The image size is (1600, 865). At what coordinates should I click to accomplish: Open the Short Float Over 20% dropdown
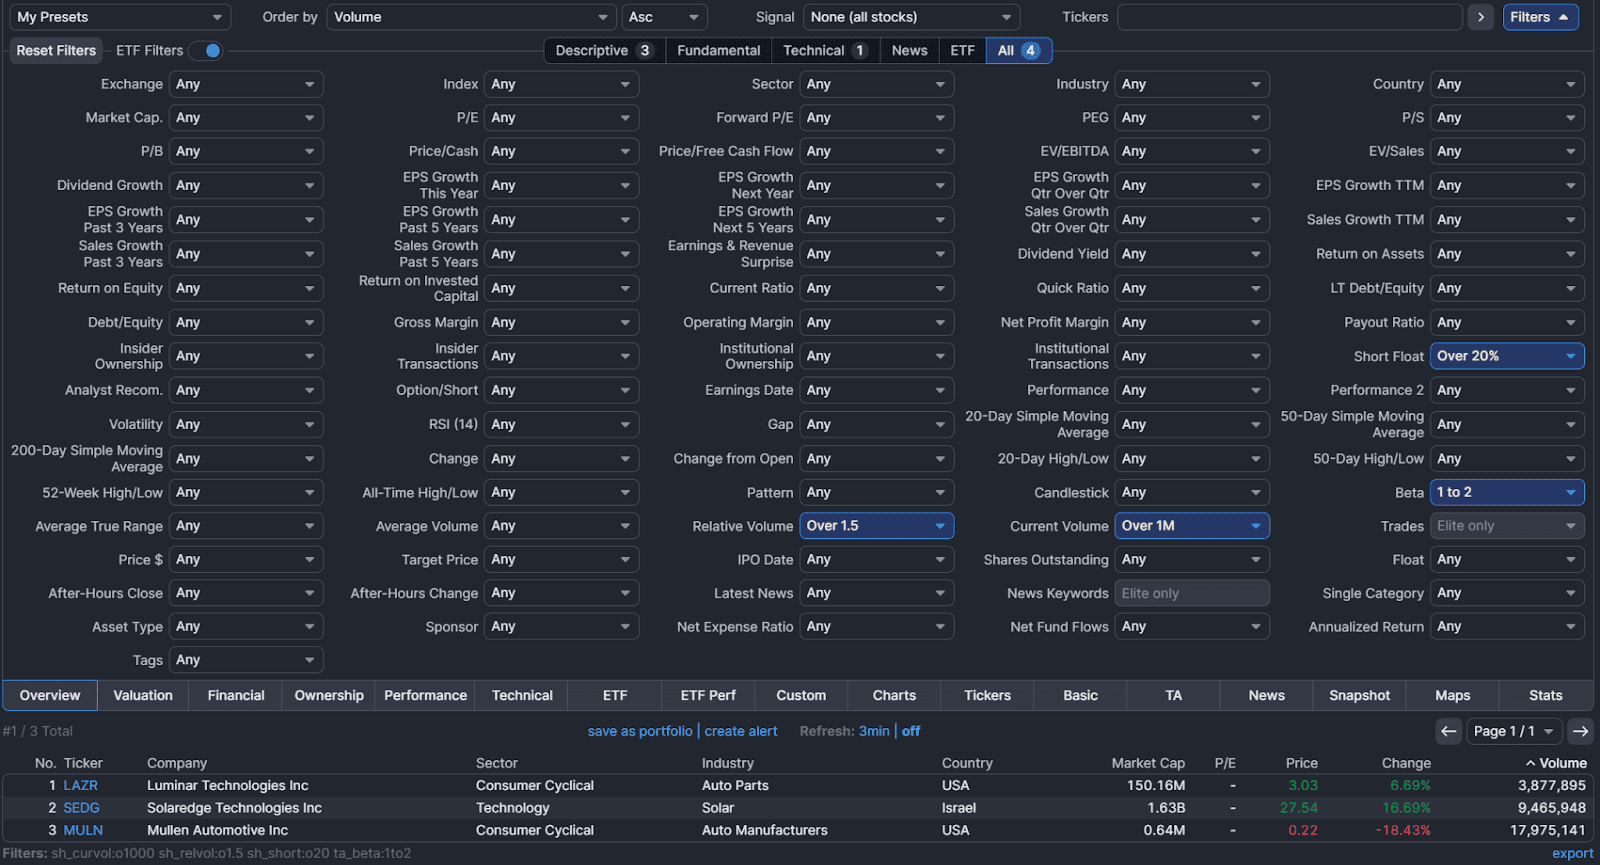(1507, 356)
